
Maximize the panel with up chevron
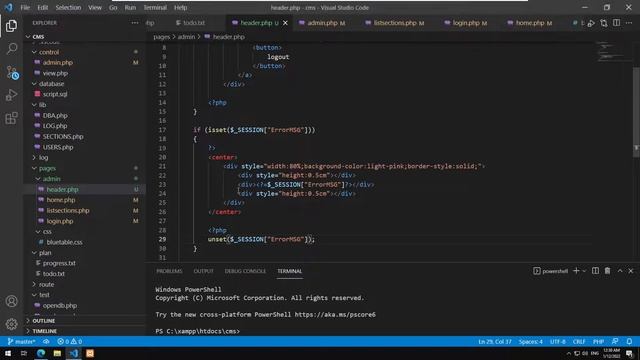[620, 271]
